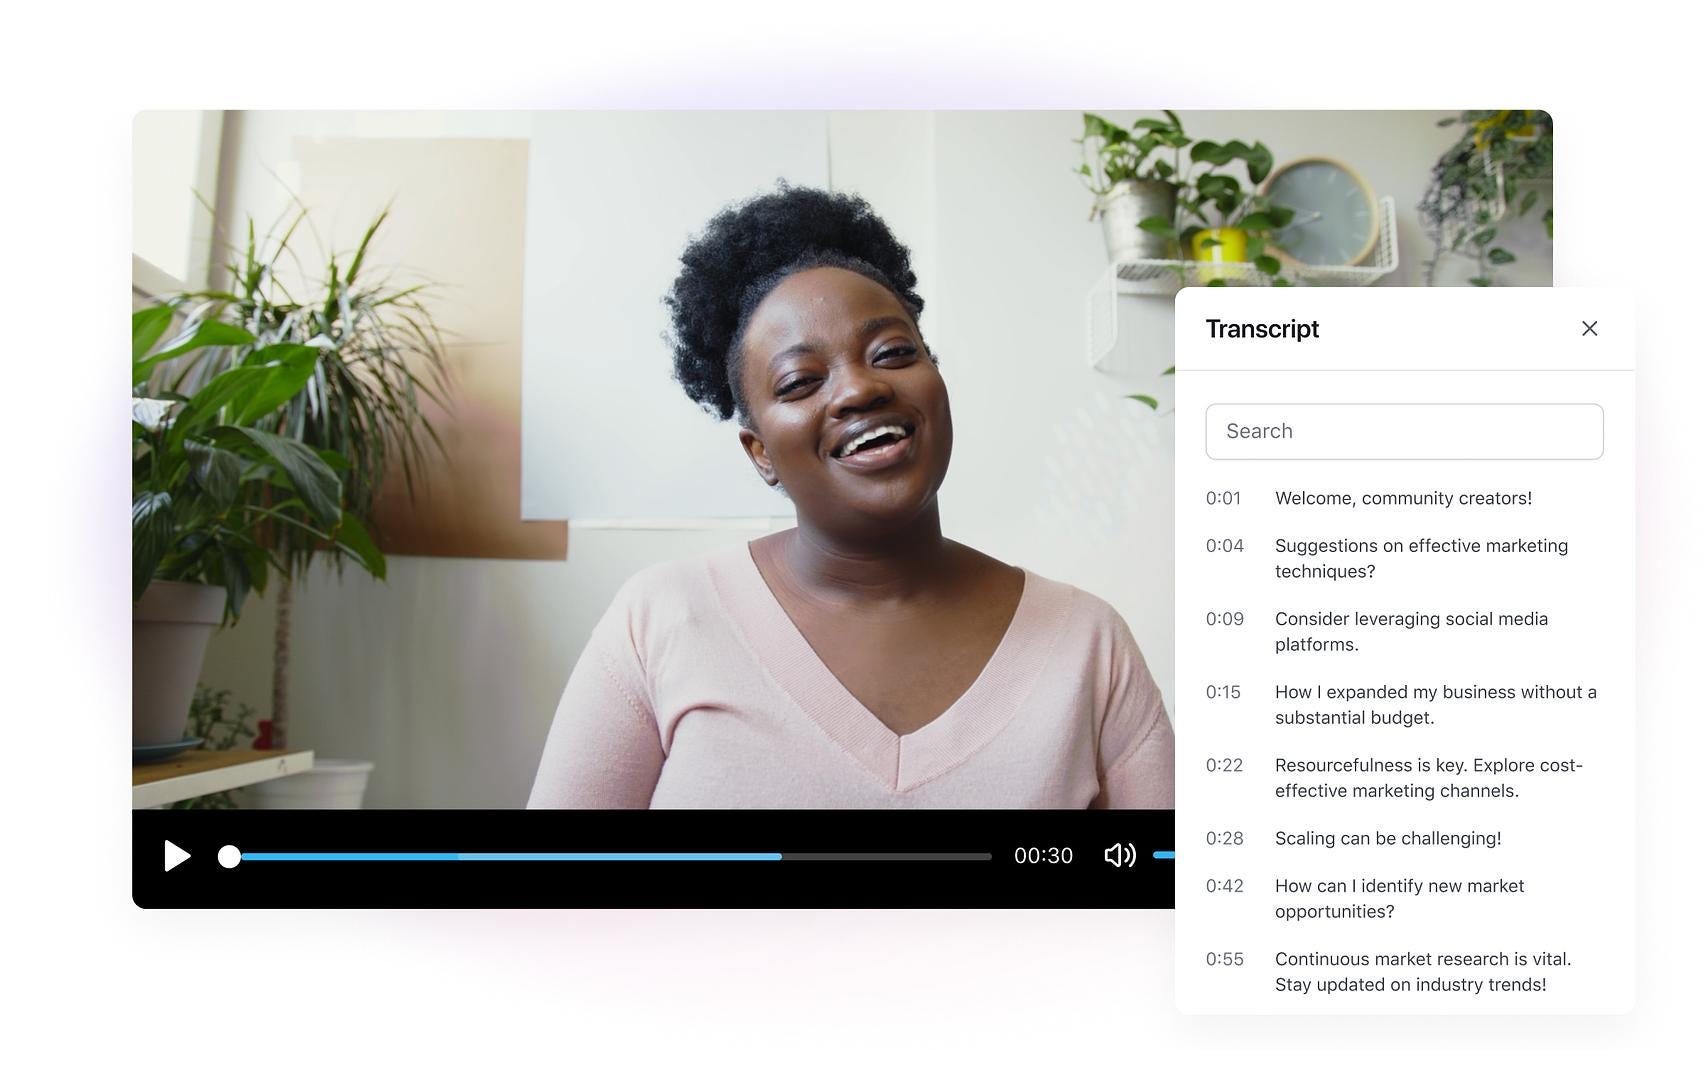This screenshot has height=1080, width=1705.
Task: Jump to 0:15 timestamp in transcript
Action: pos(1223,692)
